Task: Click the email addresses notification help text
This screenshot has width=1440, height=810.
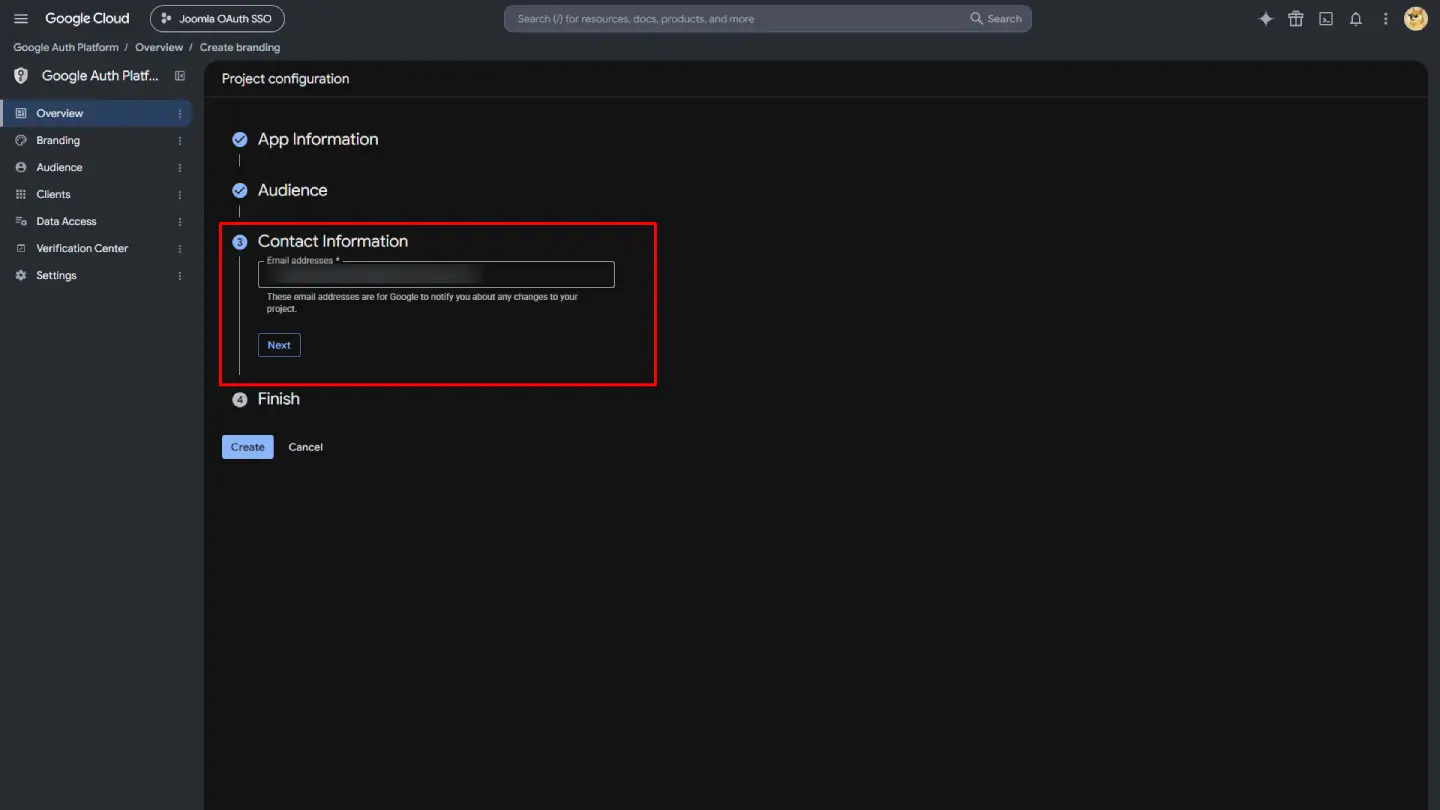Action: click(x=422, y=303)
